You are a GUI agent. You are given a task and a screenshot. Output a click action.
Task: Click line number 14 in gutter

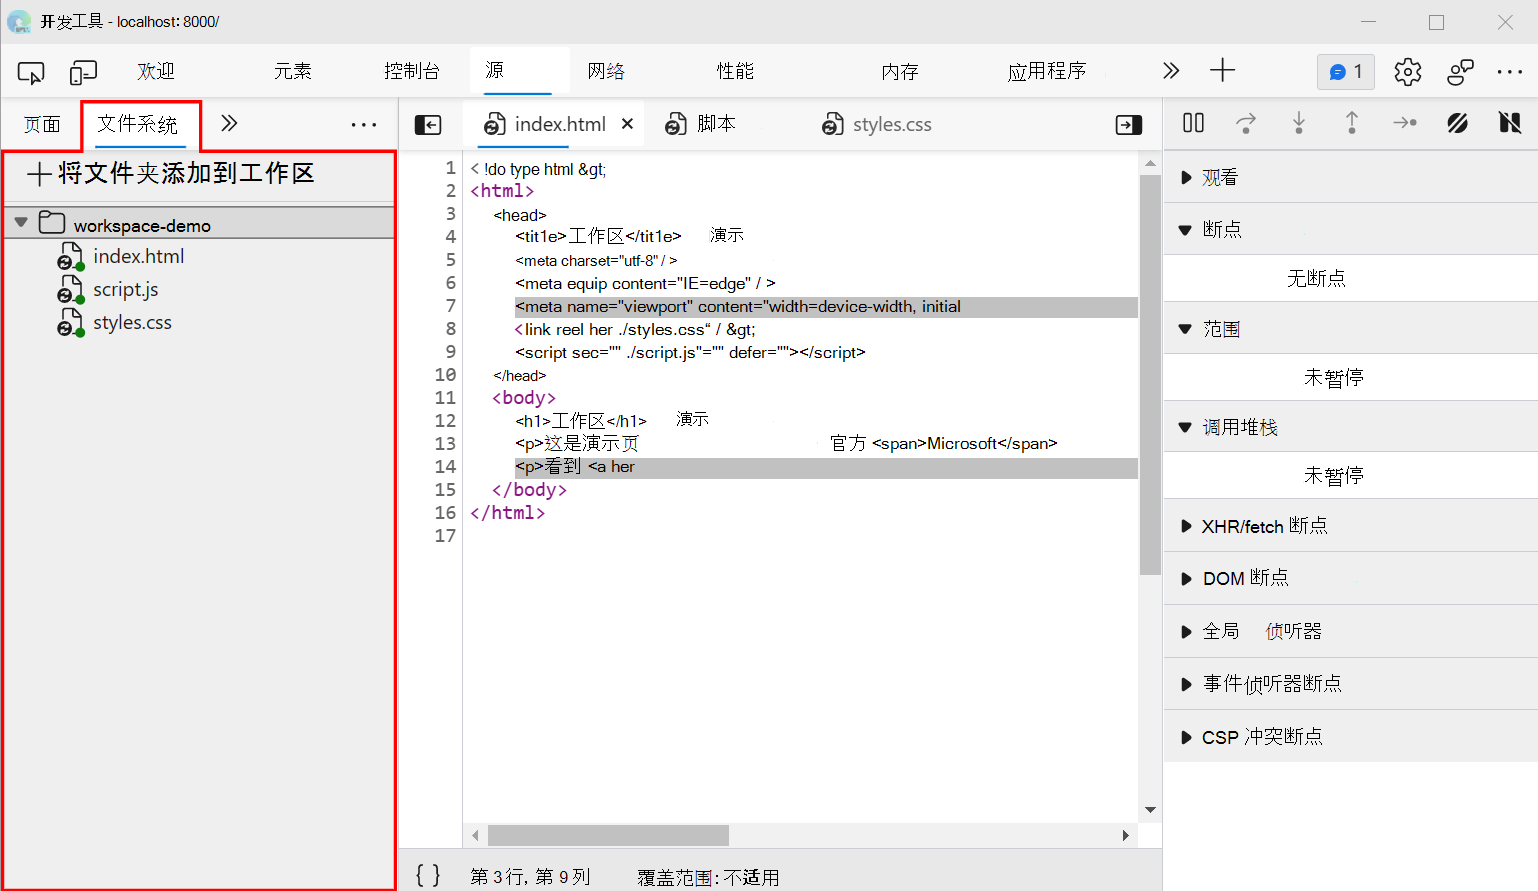click(x=446, y=467)
